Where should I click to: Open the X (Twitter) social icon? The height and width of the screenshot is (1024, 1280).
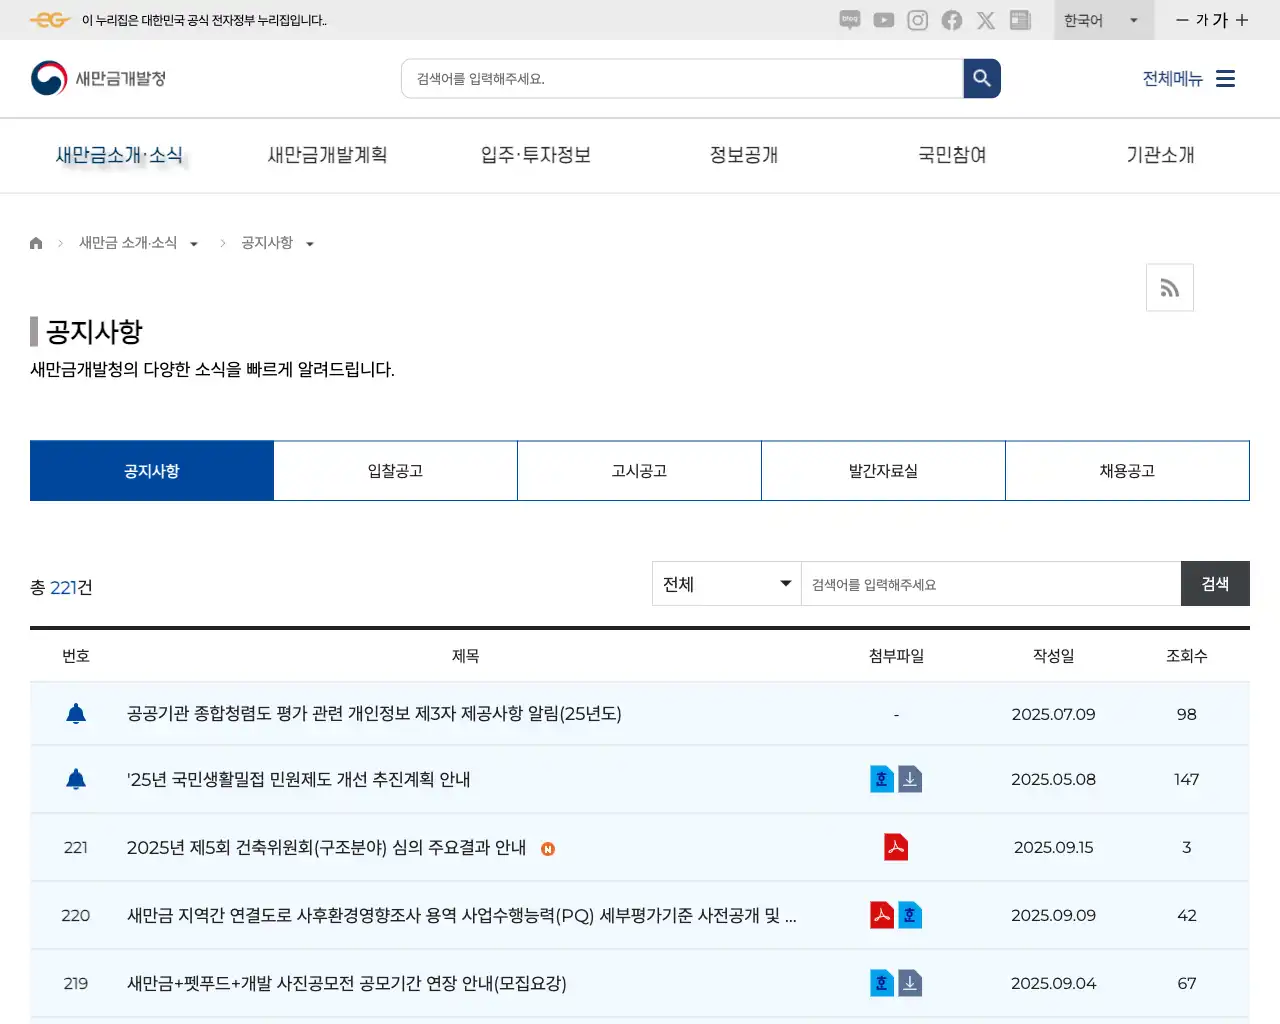985,20
